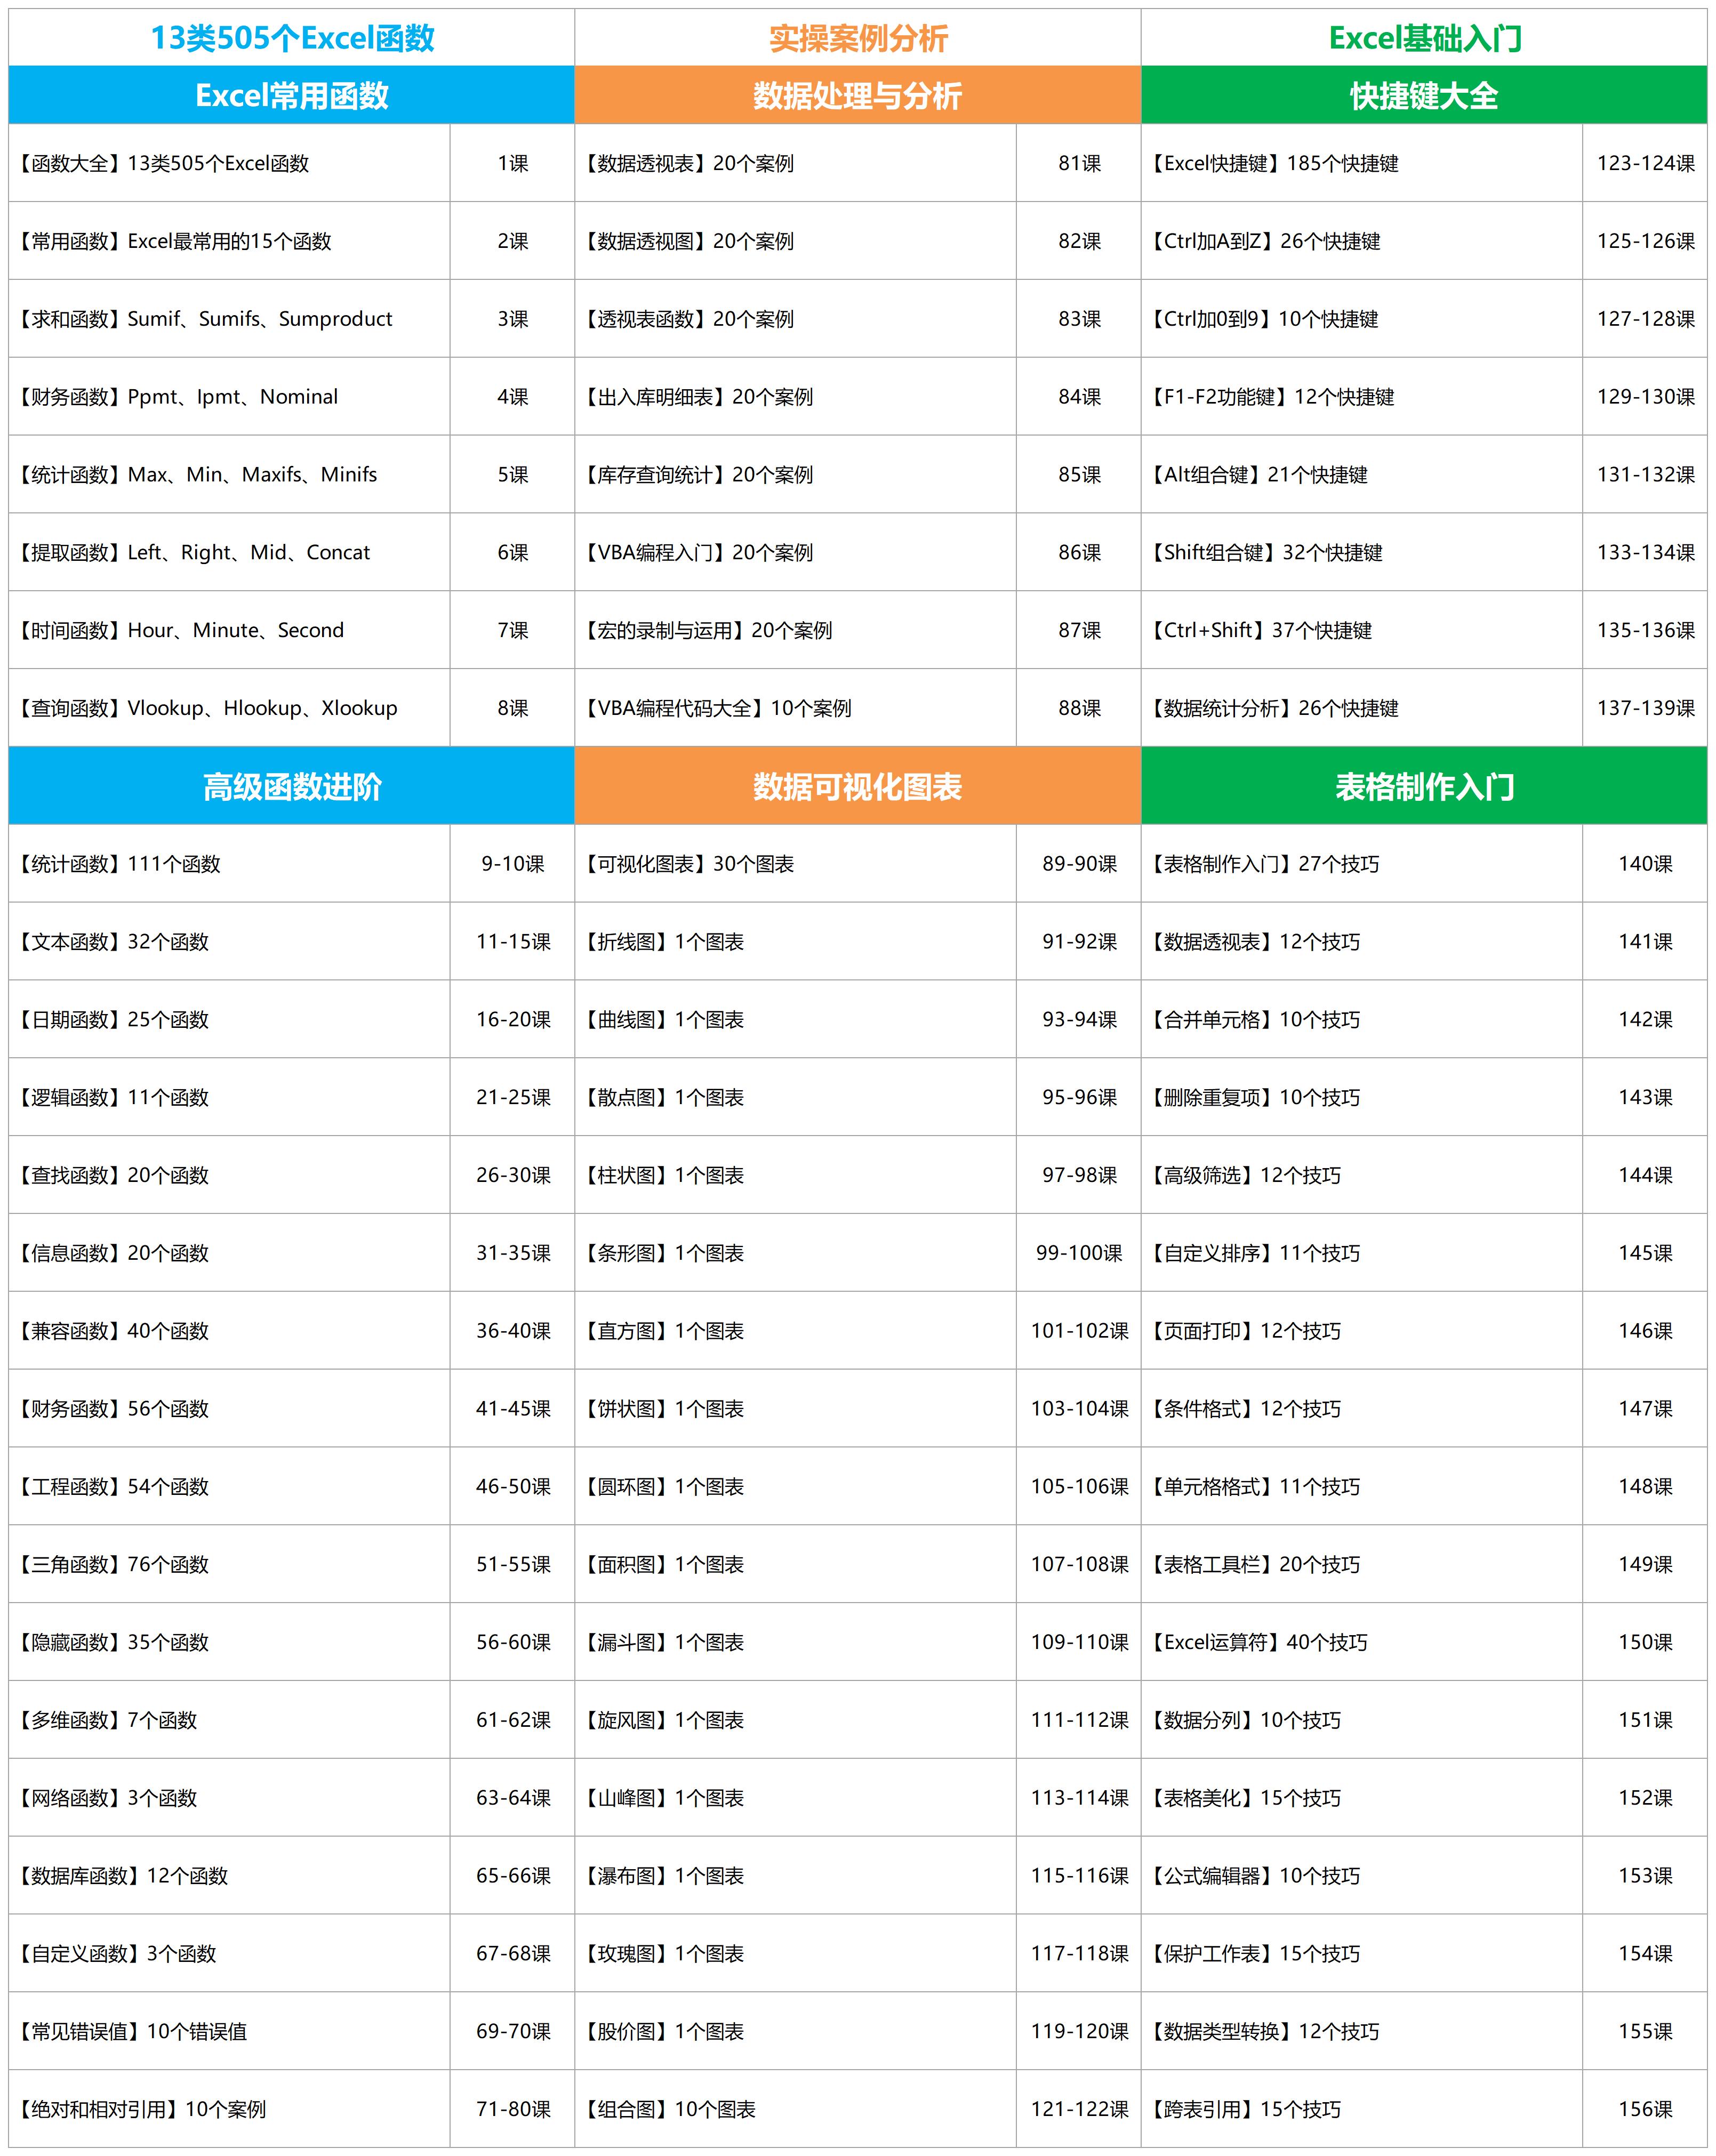Click '【数据库函数】12个函数' cell
The height and width of the screenshot is (2156, 1716).
click(x=230, y=1876)
